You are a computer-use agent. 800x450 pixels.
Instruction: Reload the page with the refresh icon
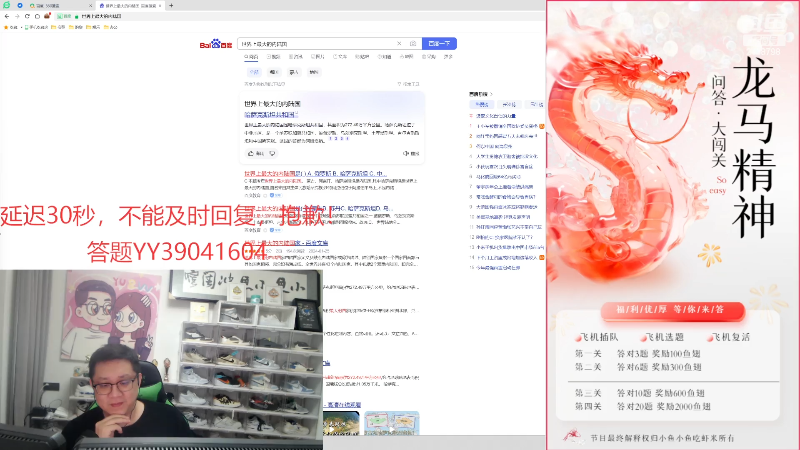tap(27, 16)
